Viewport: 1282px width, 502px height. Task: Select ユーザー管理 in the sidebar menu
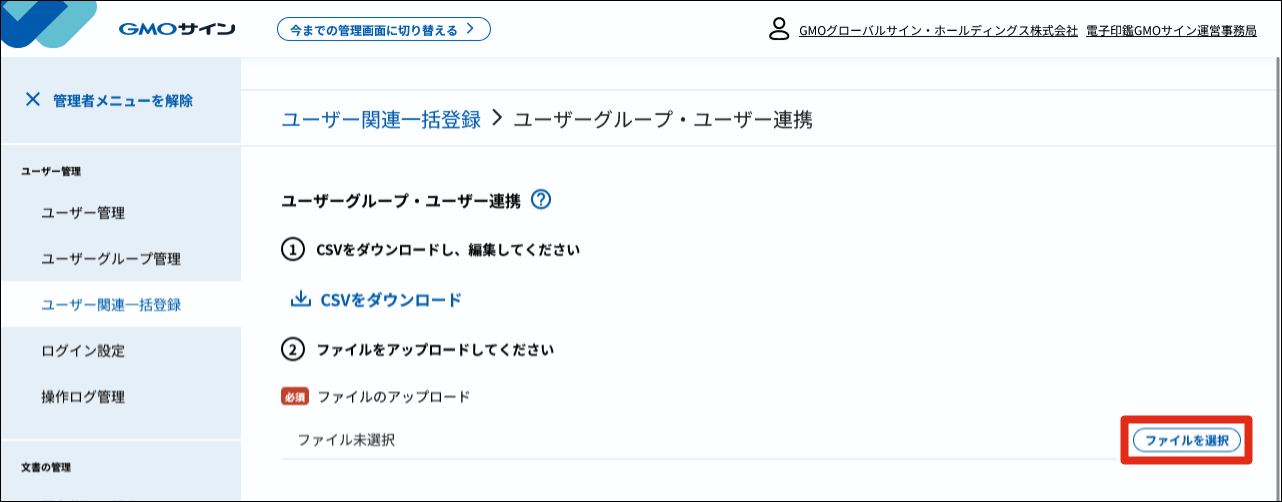tap(83, 213)
